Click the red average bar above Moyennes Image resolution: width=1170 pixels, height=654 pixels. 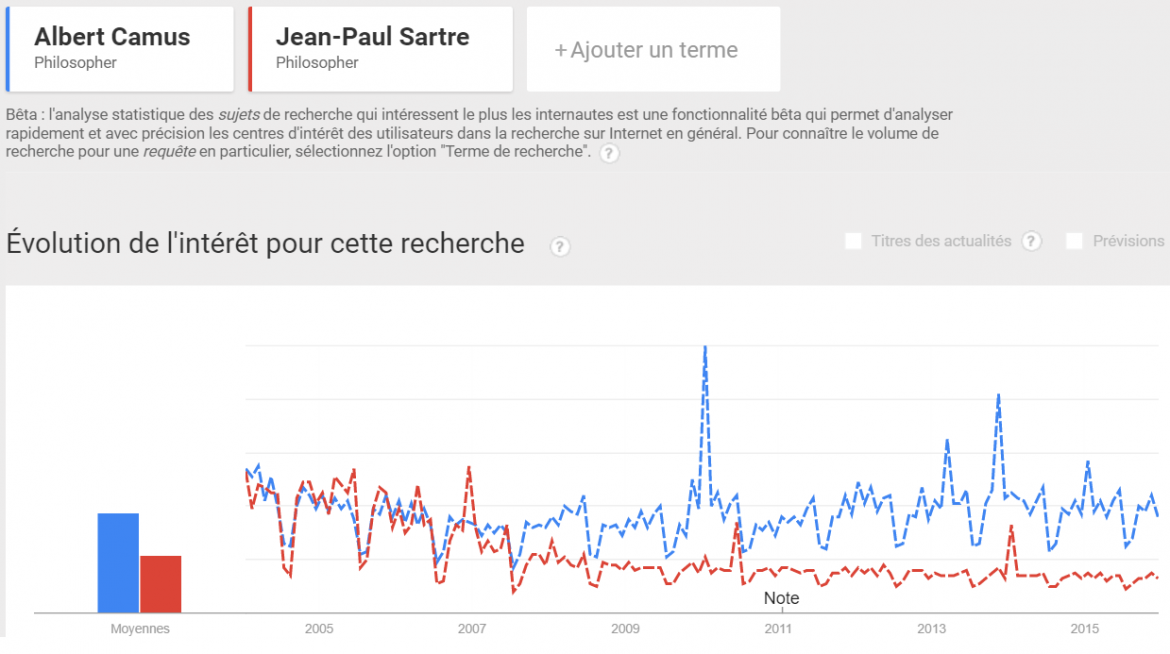click(x=161, y=583)
